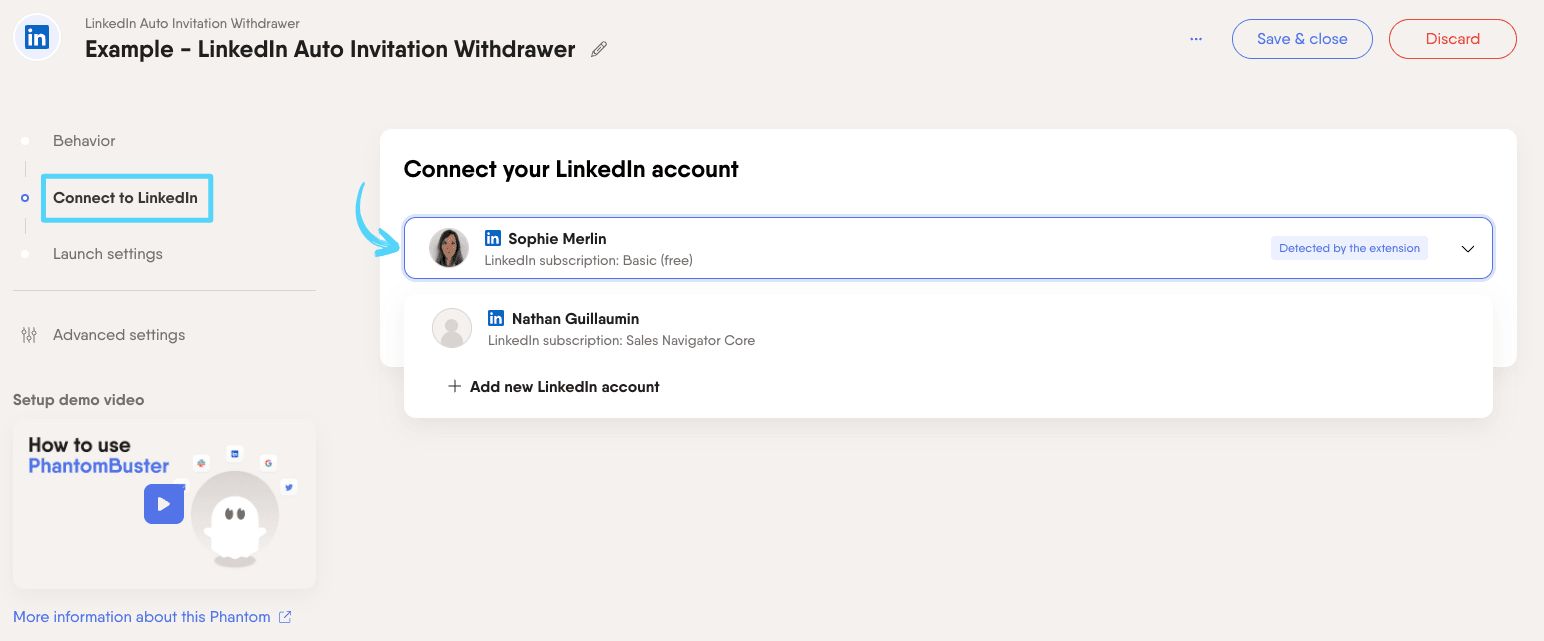The image size is (1544, 641).
Task: Click Nathan Guillaumin's placeholder avatar
Action: tap(452, 328)
